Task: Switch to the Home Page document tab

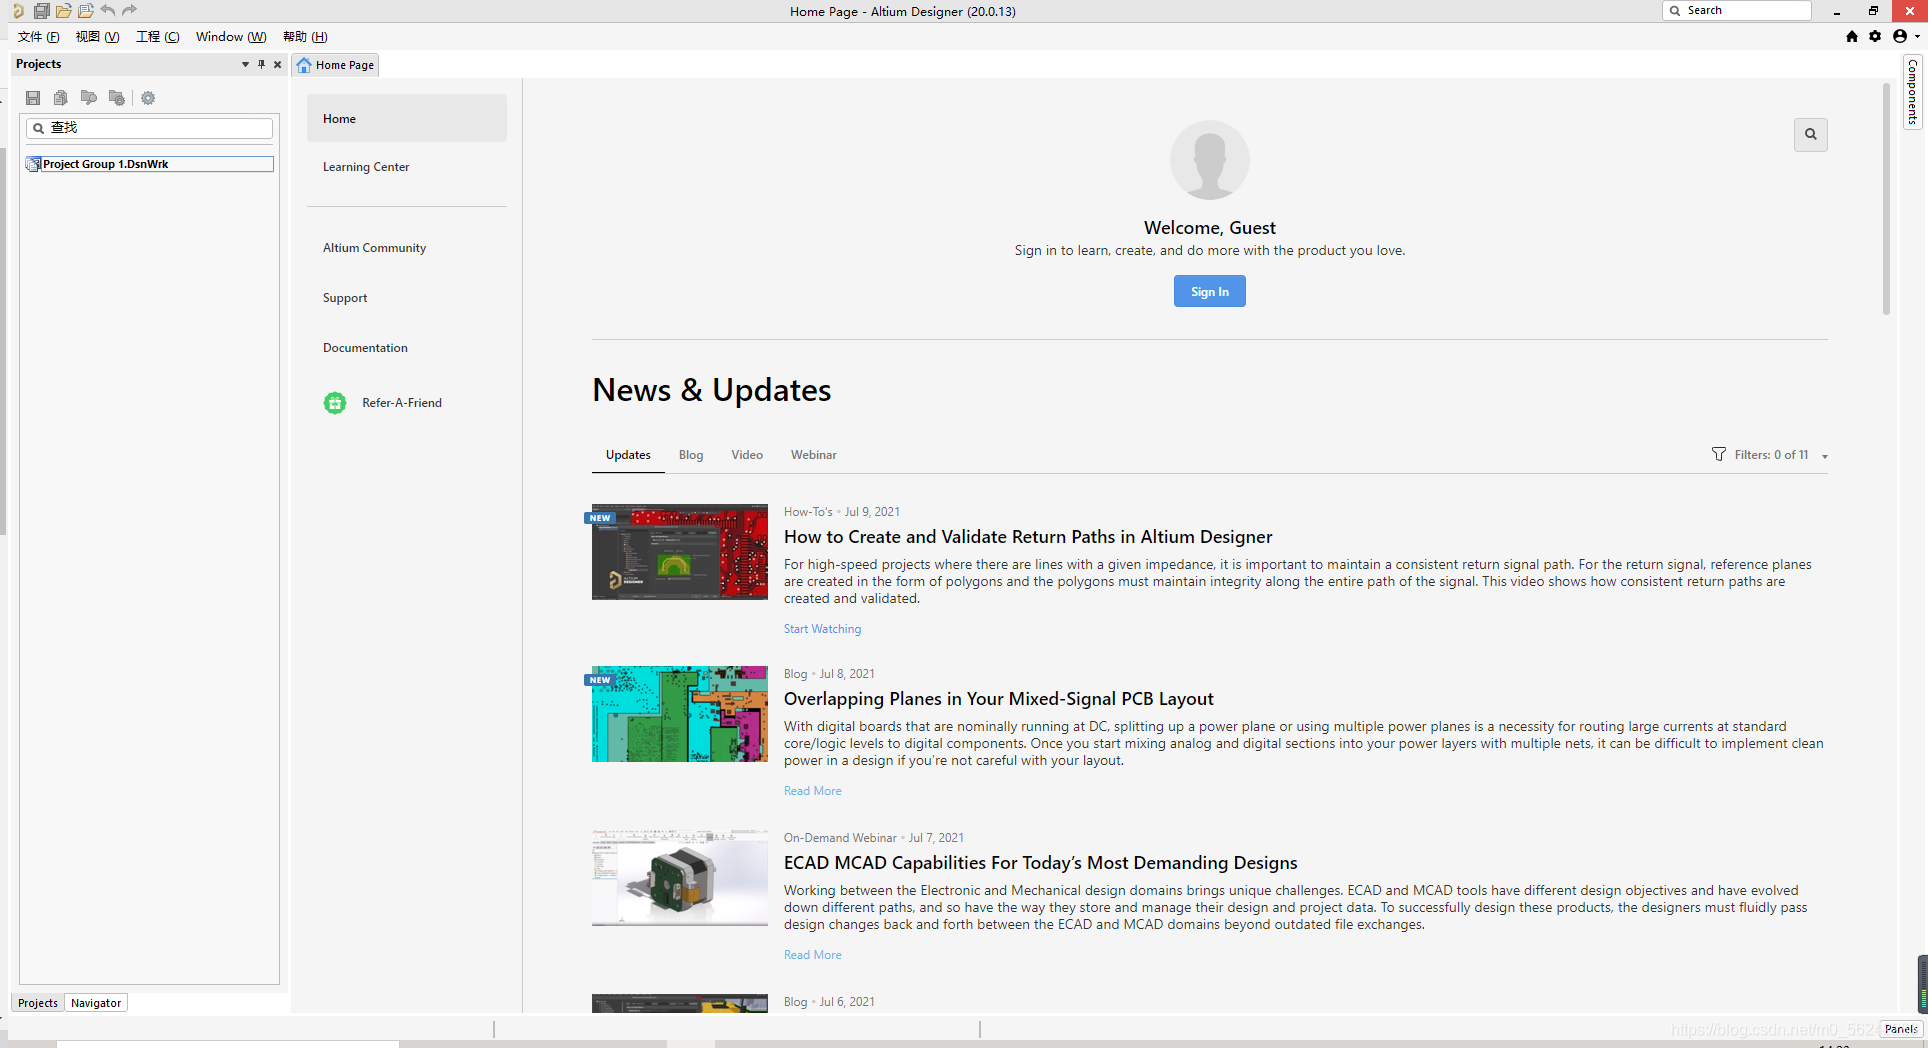Action: pos(336,65)
